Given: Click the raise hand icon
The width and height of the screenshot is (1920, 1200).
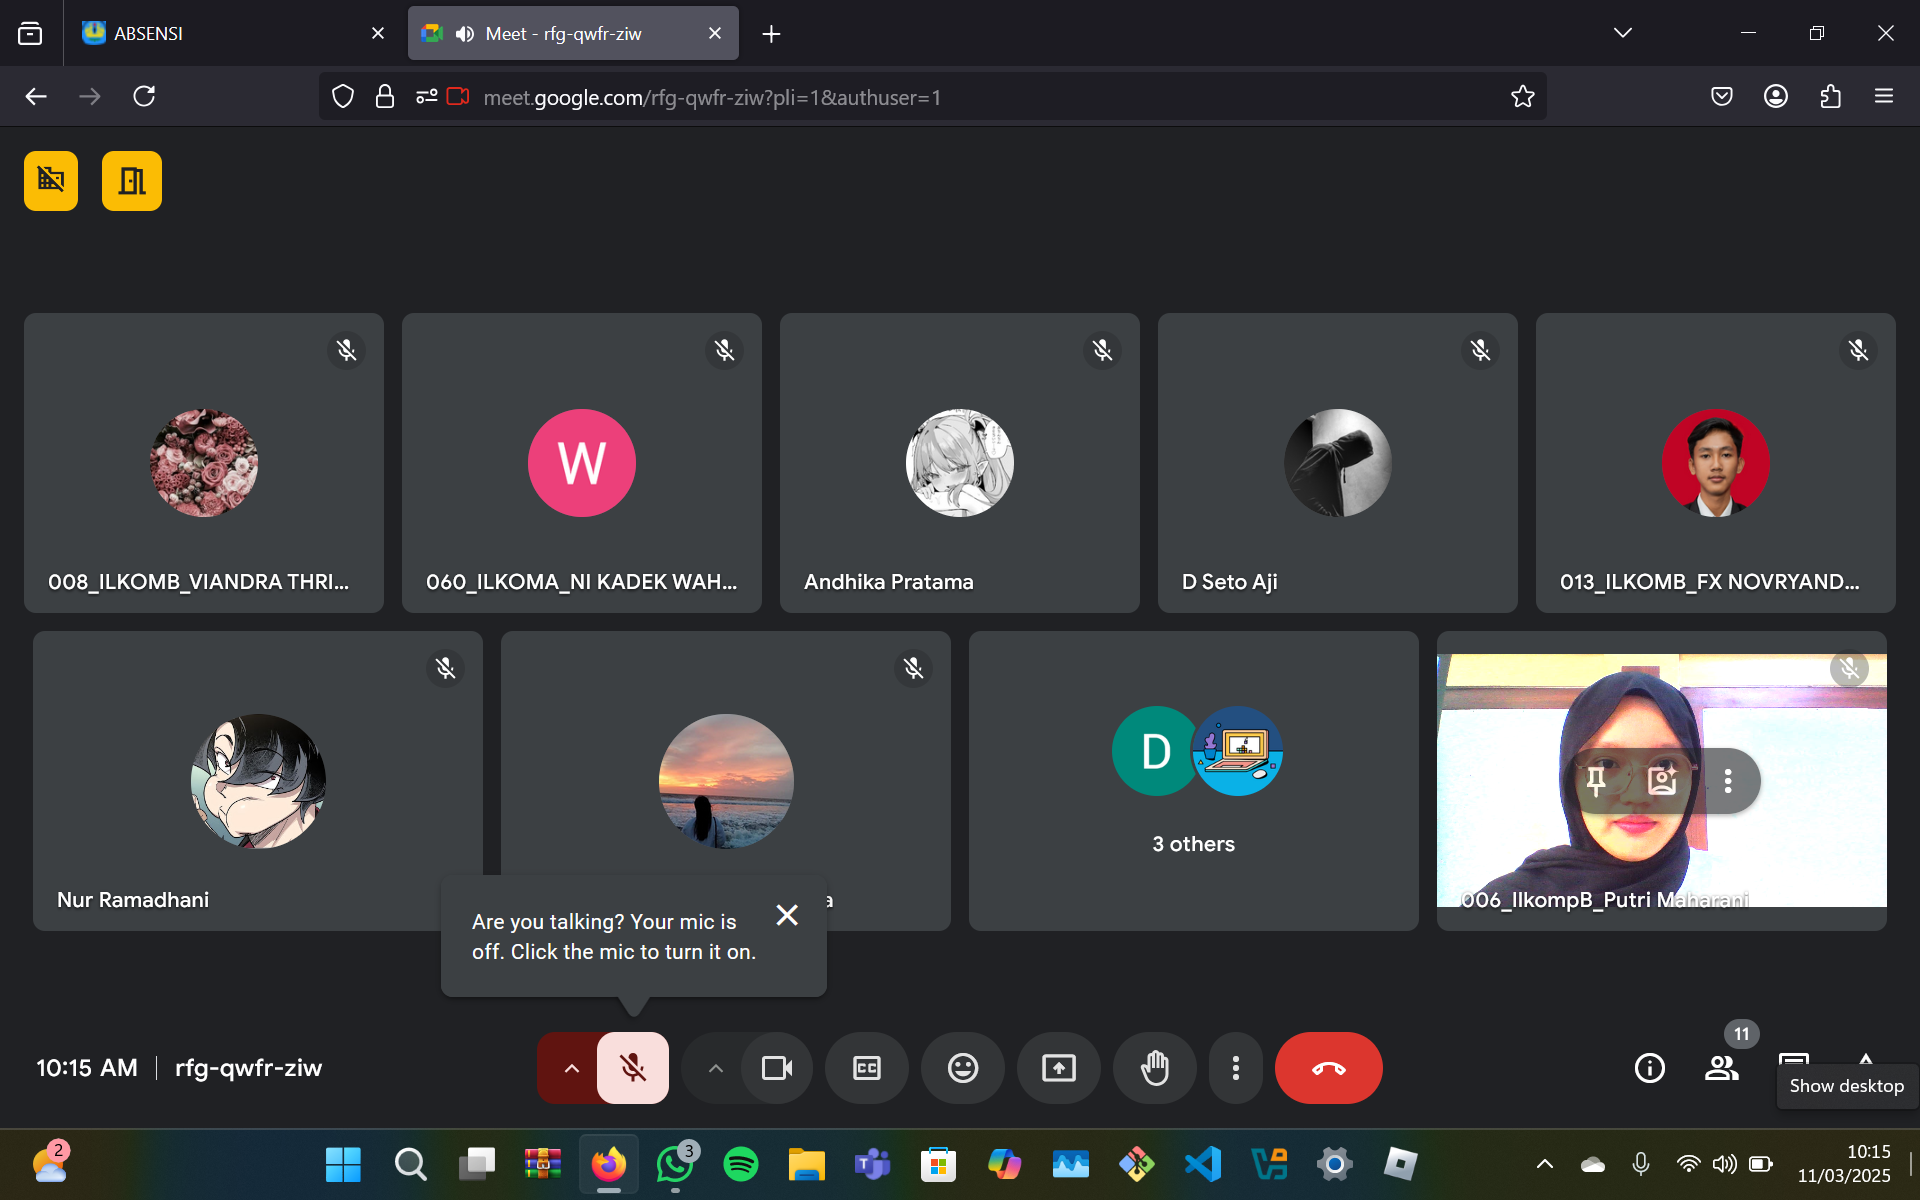Looking at the screenshot, I should [x=1155, y=1068].
